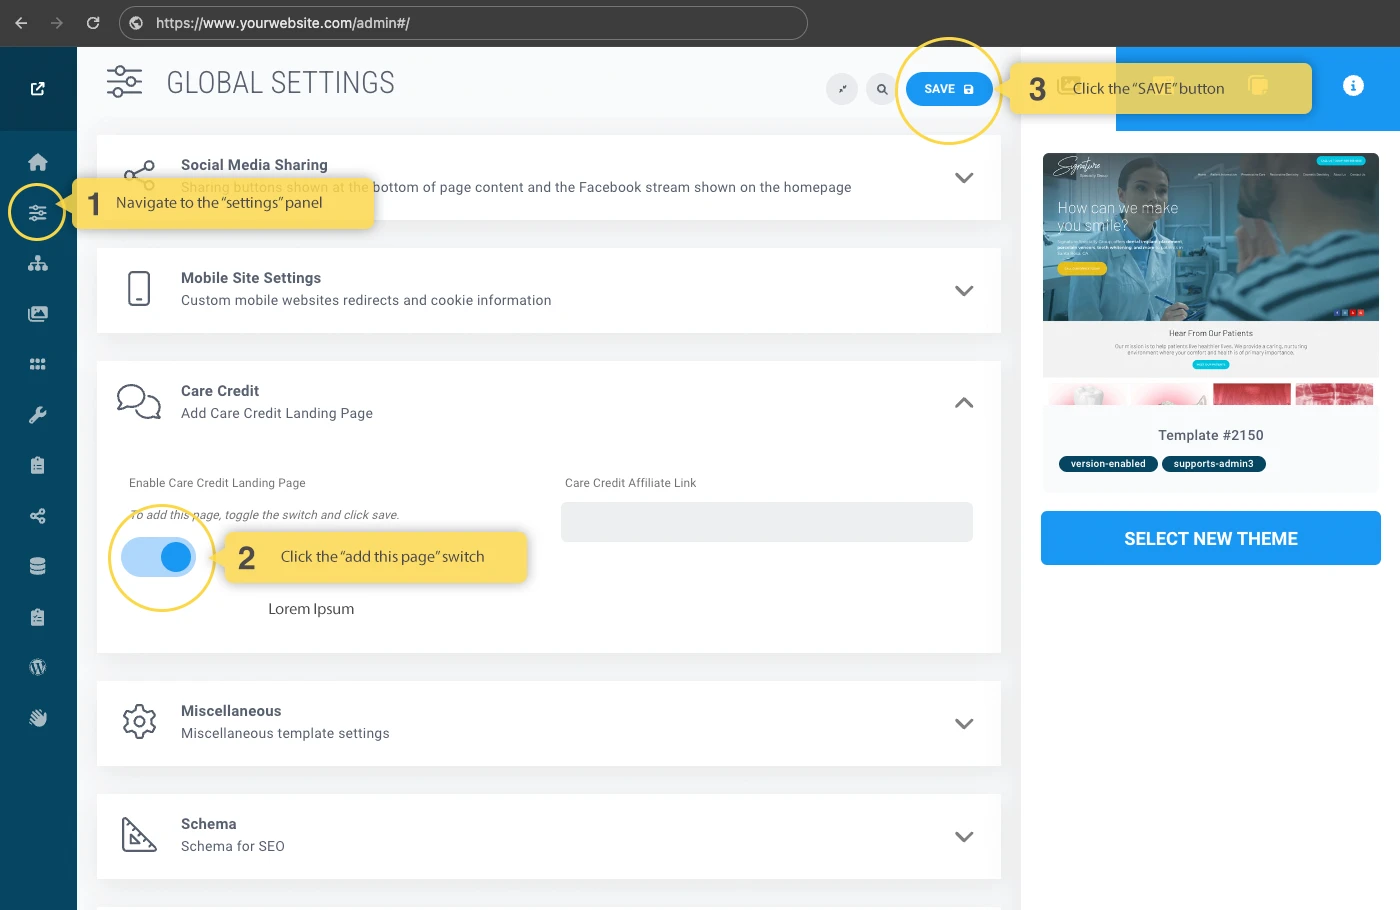Select the settings panel in the sidebar
The height and width of the screenshot is (910, 1400).
38,213
